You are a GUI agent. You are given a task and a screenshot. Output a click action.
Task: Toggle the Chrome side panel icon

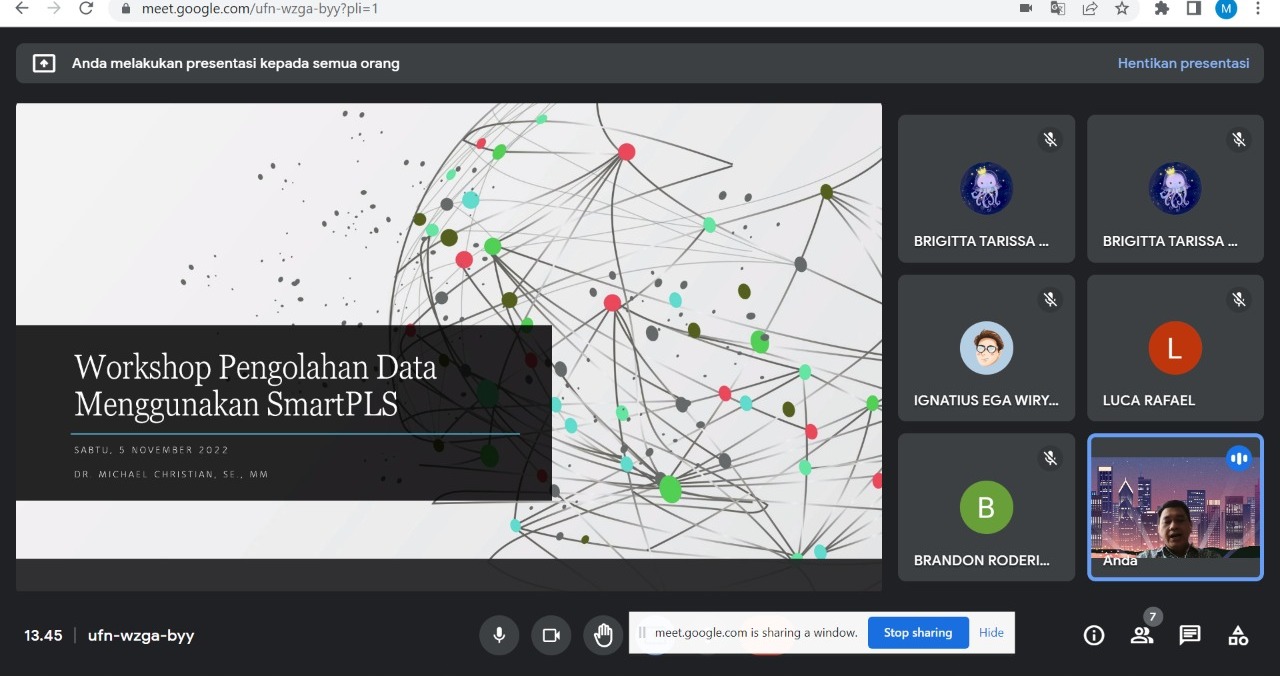[x=1194, y=9]
